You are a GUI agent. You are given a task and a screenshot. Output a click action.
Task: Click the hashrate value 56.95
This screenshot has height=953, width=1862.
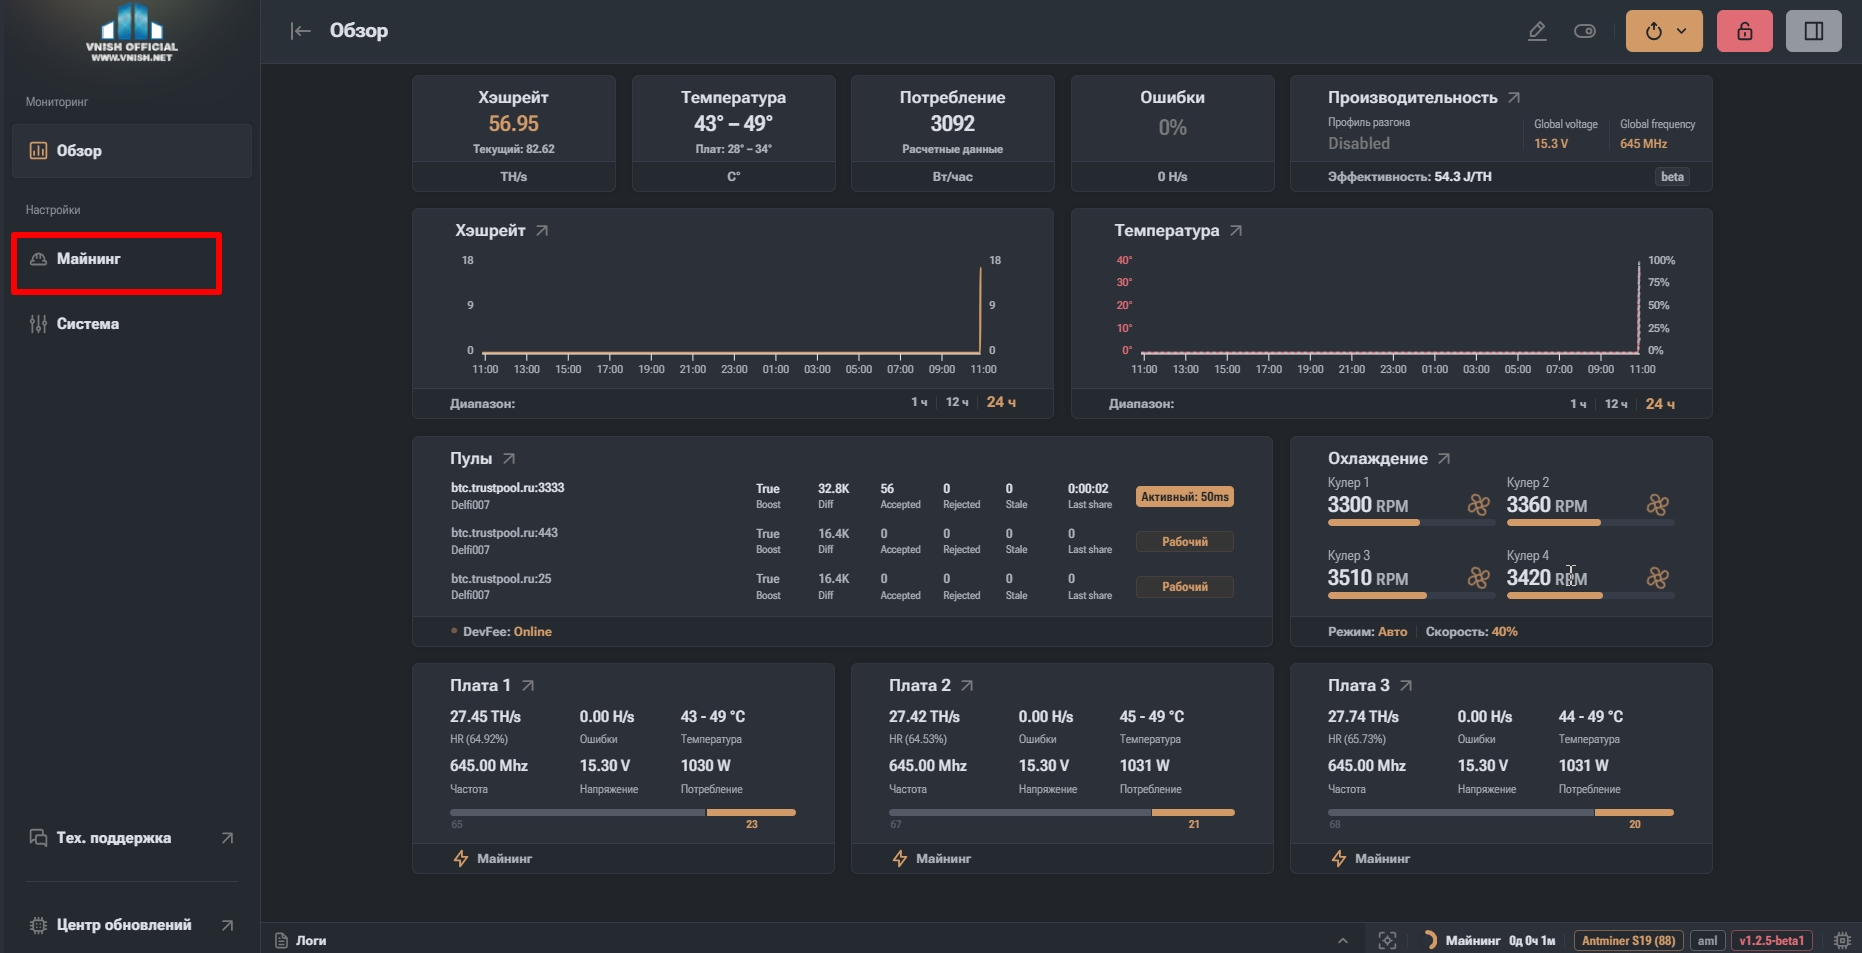[513, 124]
